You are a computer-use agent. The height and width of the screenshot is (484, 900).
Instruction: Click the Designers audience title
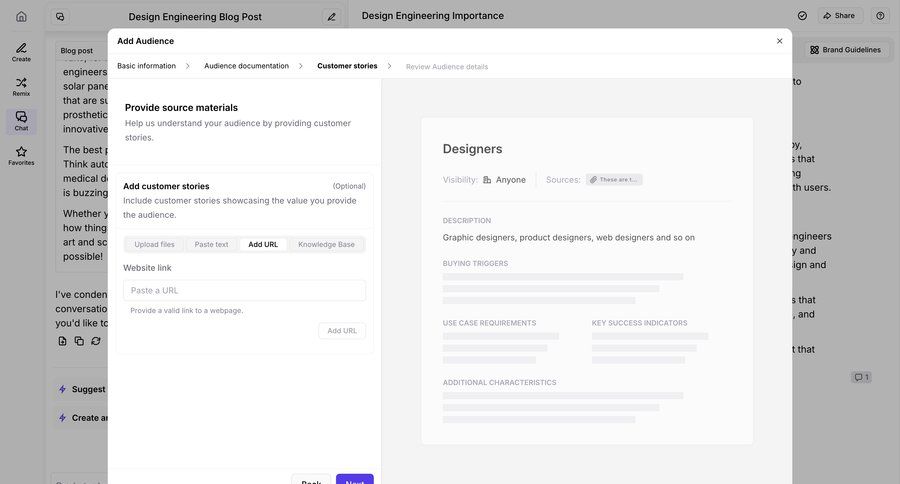coord(472,149)
